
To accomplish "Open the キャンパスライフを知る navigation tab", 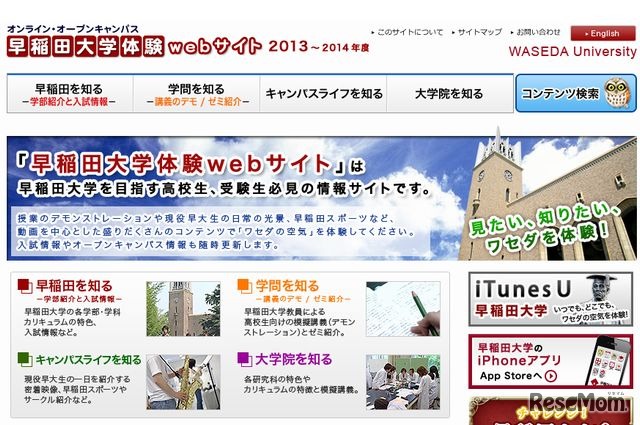I will click(x=323, y=93).
